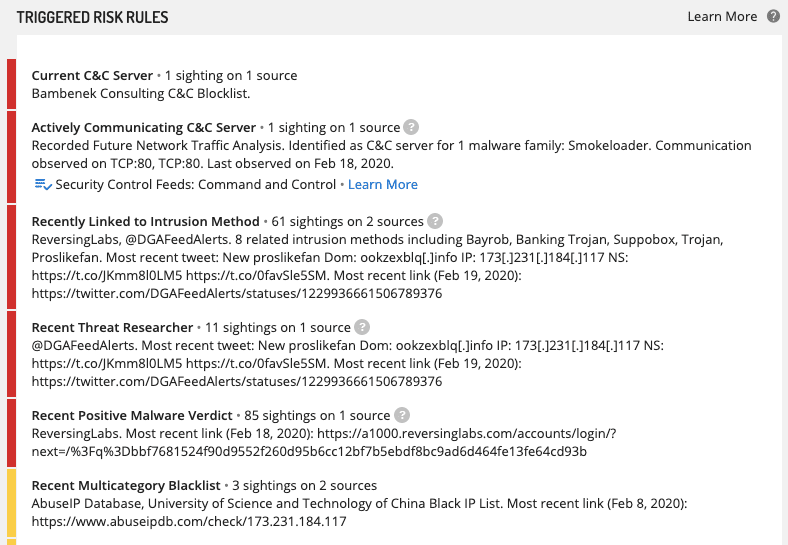Click the Recent Positive Malware Verdict heading
The height and width of the screenshot is (545, 788).
tap(132, 416)
